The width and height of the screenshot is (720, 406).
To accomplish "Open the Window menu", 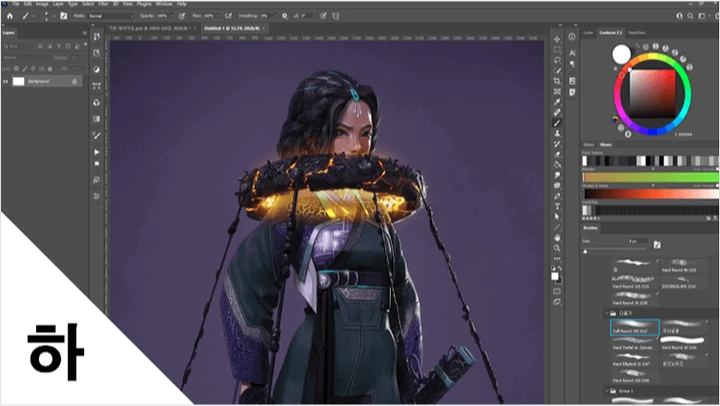I will [x=164, y=4].
